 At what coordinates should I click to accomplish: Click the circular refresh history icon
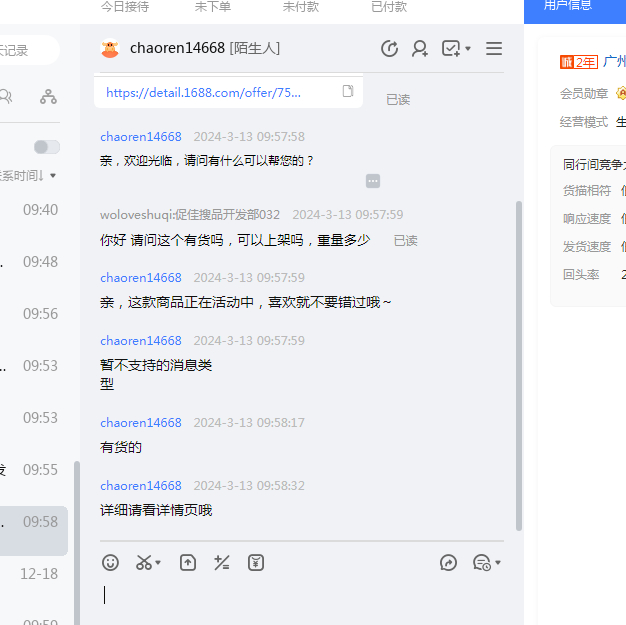(390, 49)
